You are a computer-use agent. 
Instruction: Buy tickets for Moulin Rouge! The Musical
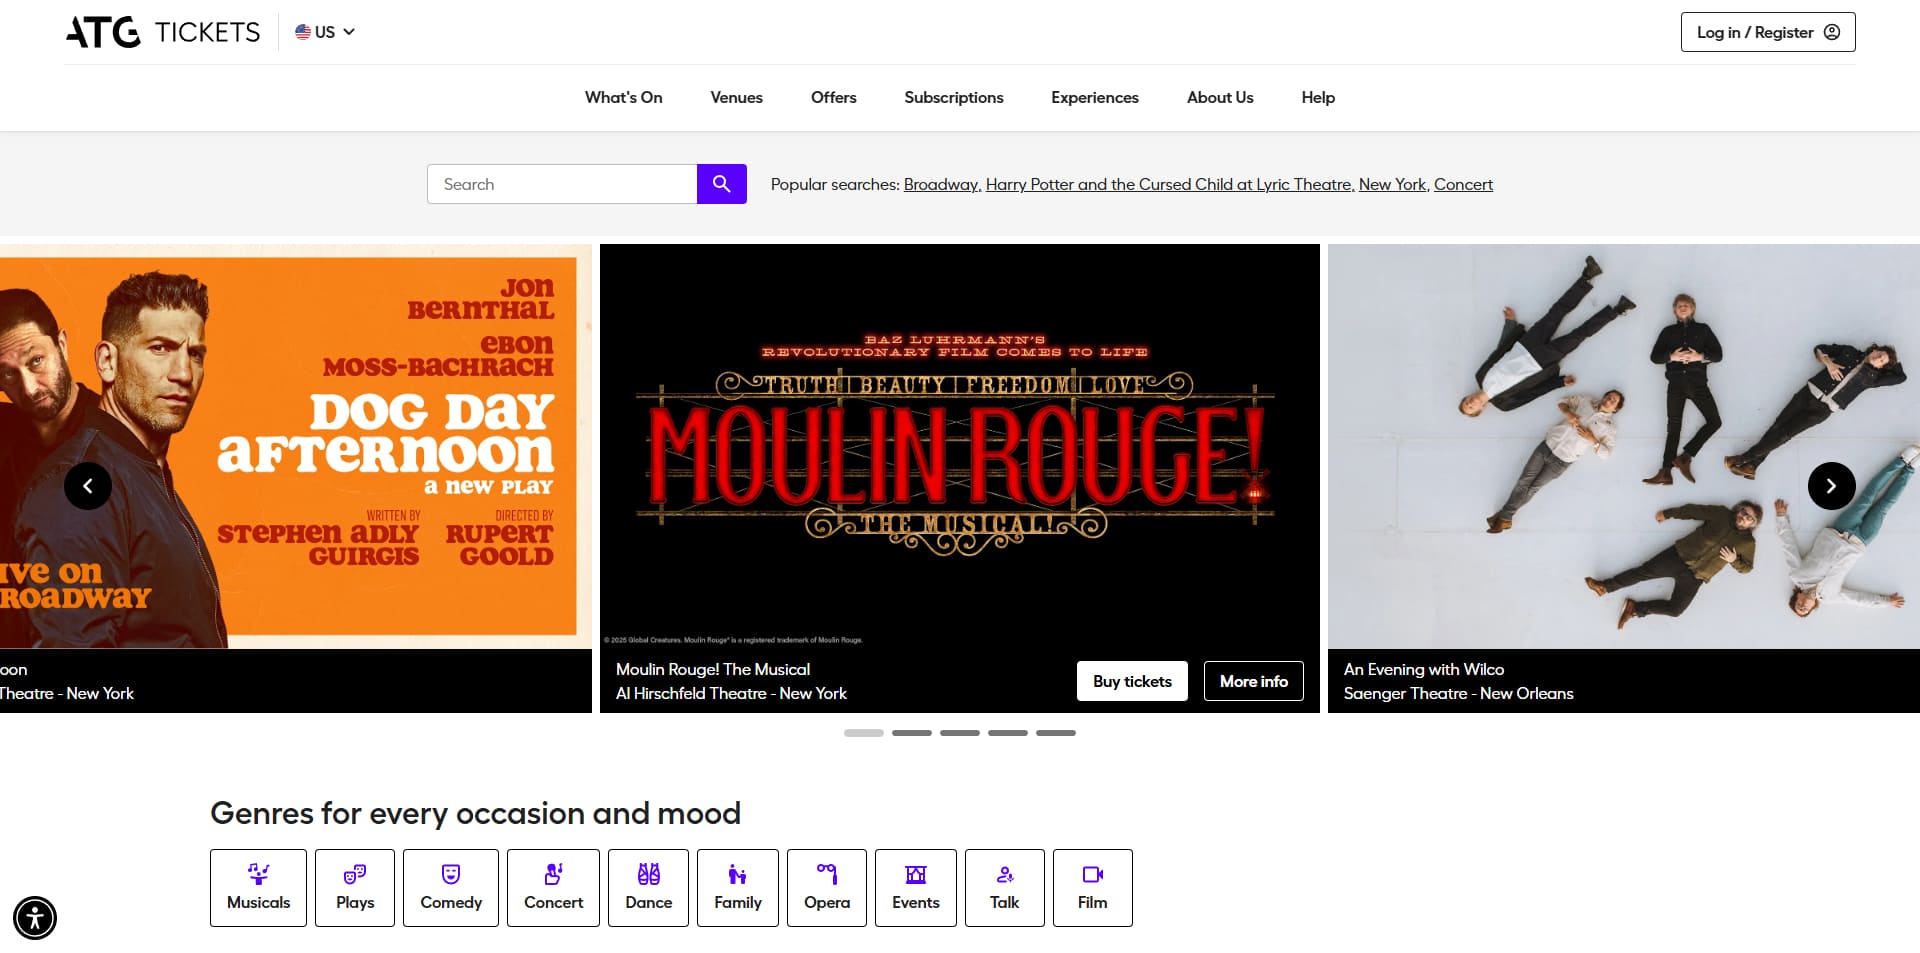coord(1132,681)
